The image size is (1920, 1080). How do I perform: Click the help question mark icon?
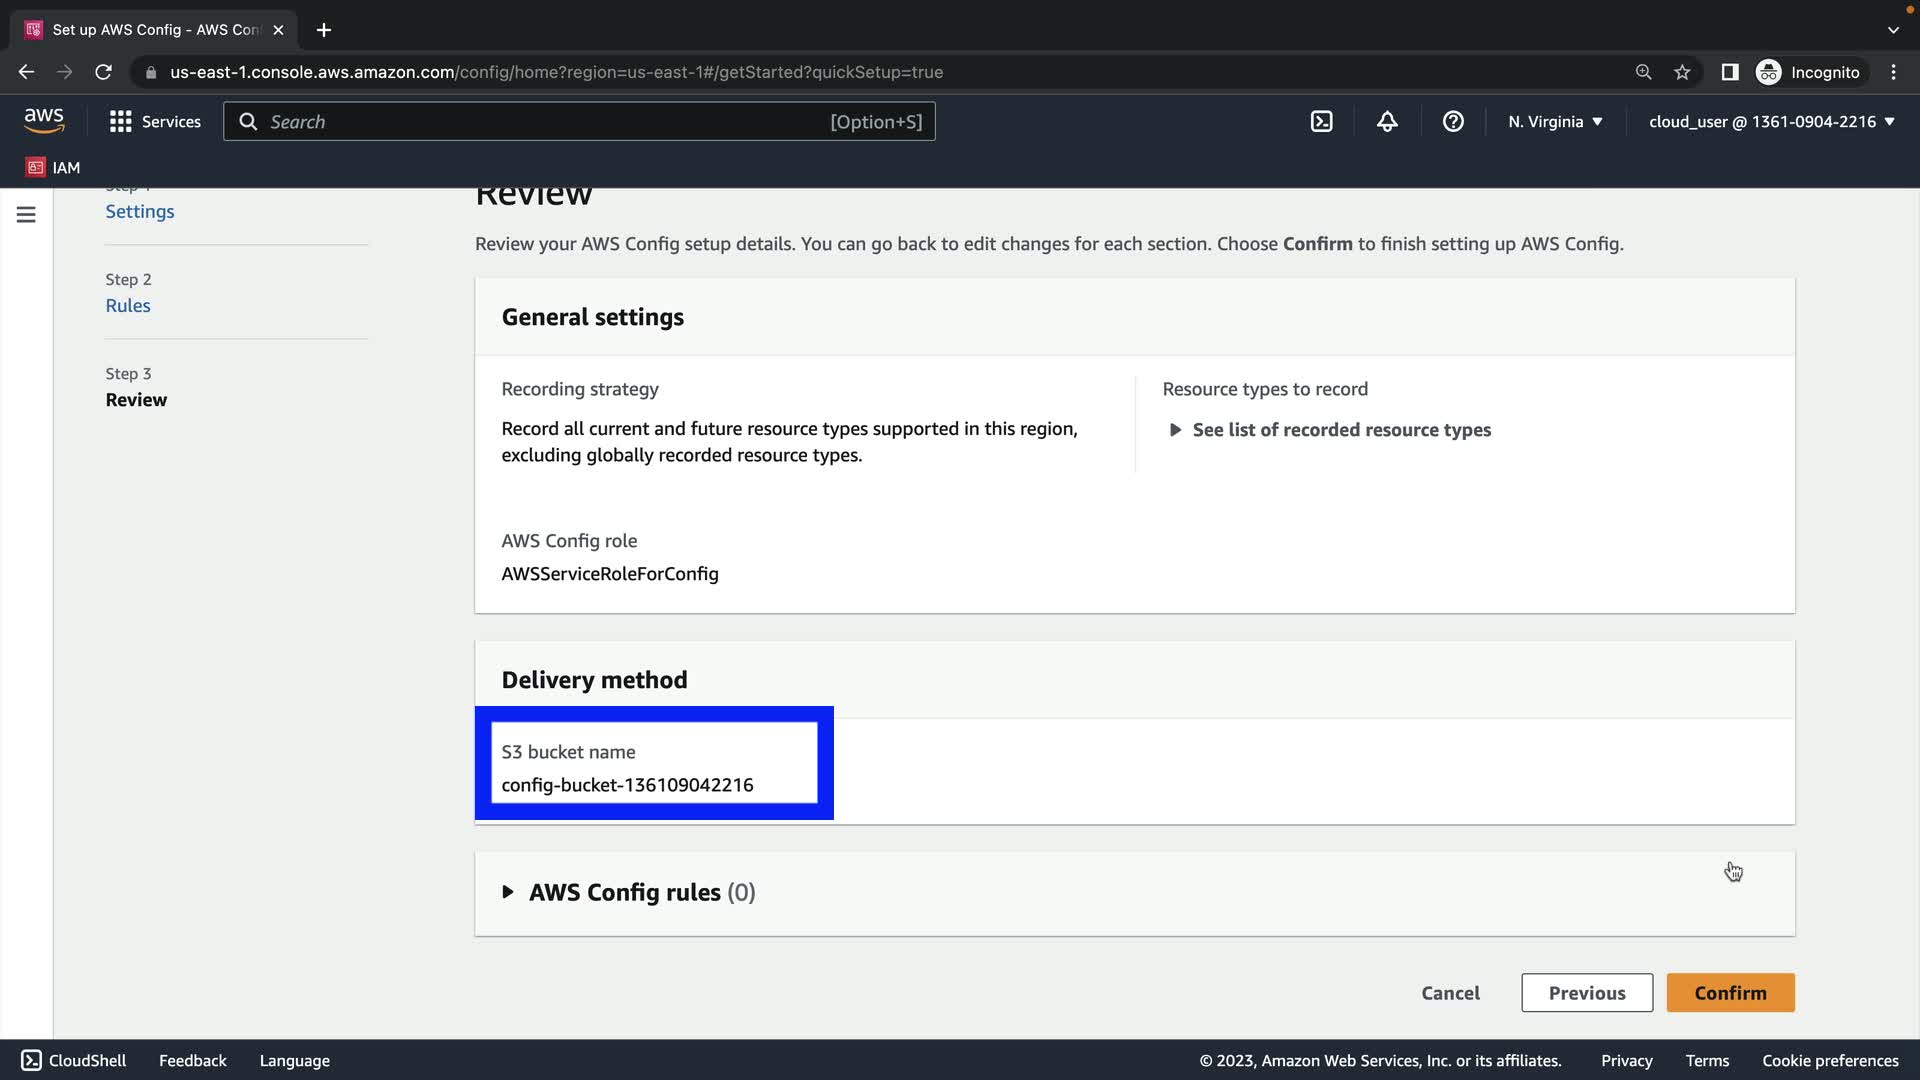pos(1453,121)
